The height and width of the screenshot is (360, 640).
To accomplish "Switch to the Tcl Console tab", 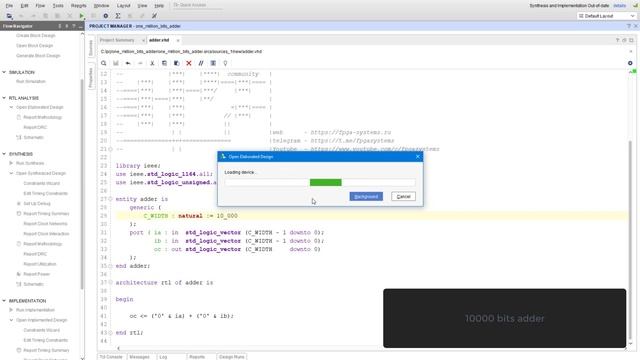I will 111,357.
